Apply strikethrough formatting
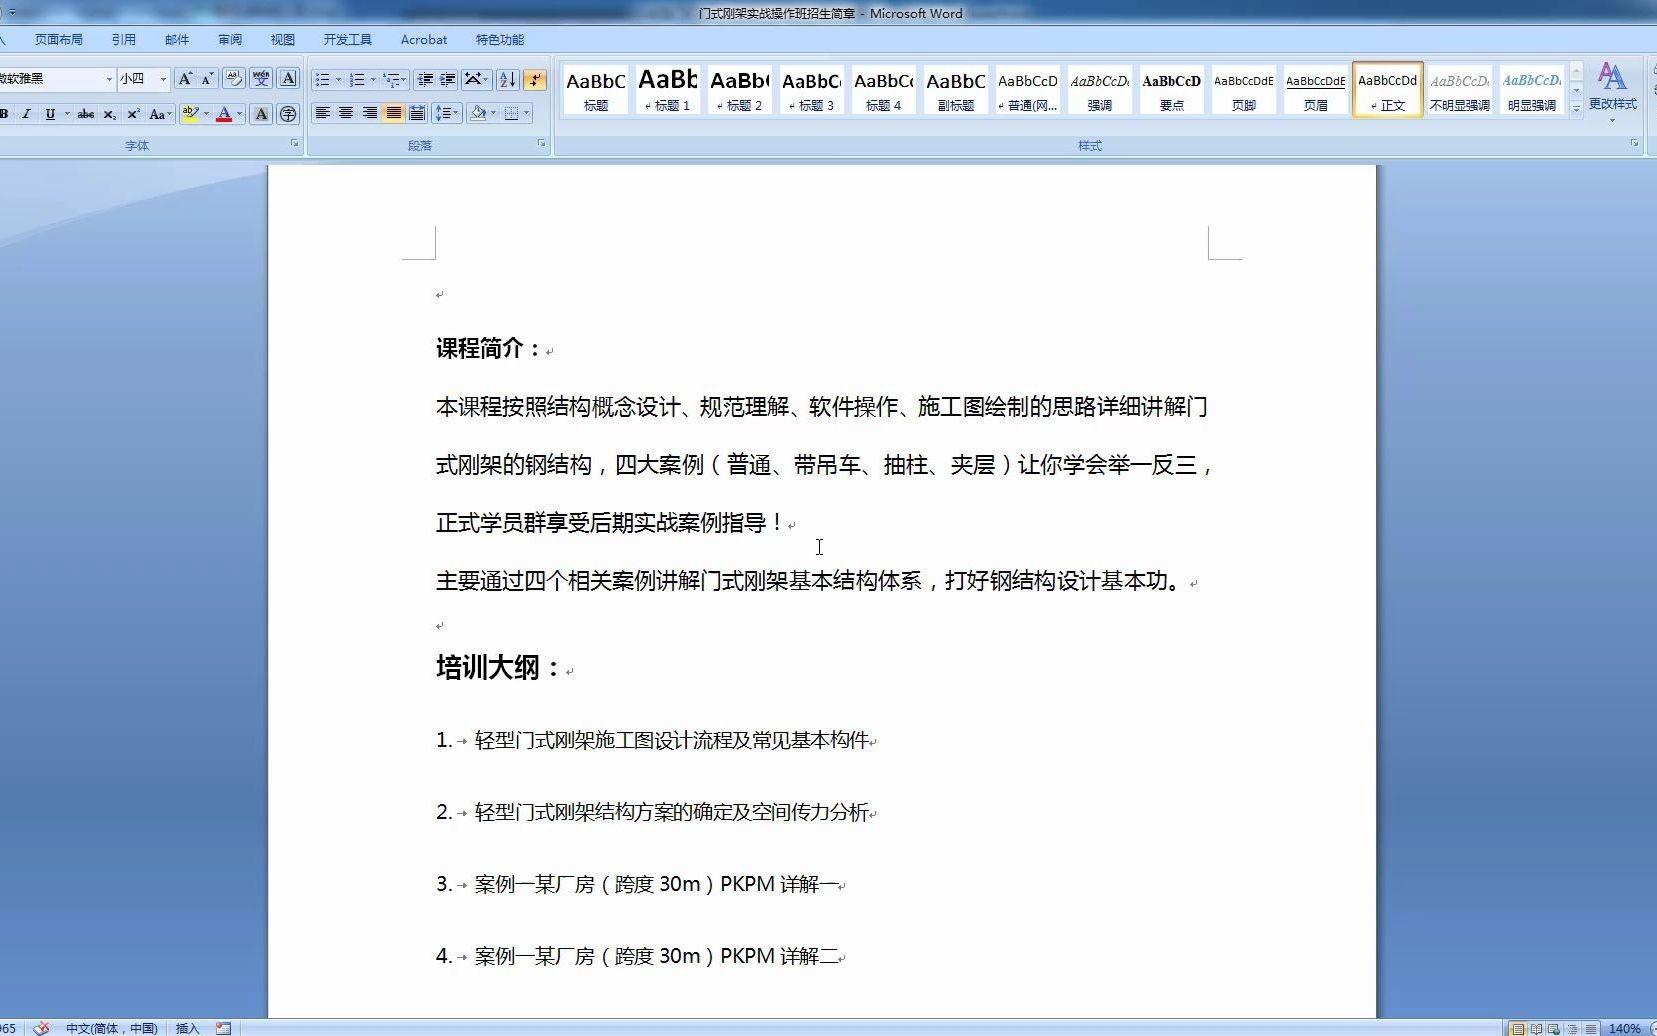The height and width of the screenshot is (1036, 1657). 86,114
